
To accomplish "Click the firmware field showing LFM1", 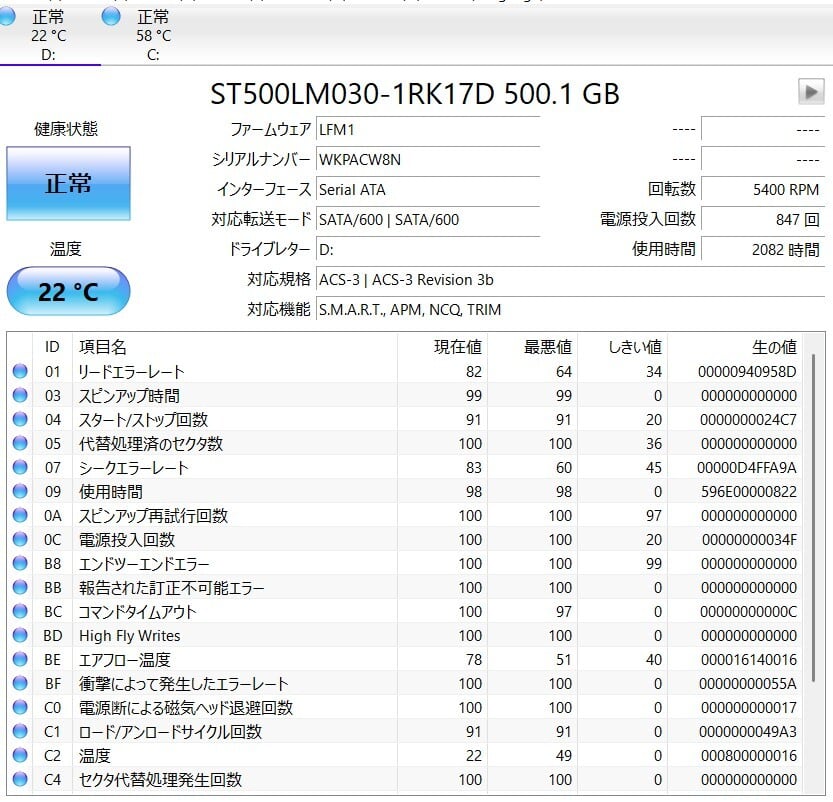I will (x=427, y=129).
